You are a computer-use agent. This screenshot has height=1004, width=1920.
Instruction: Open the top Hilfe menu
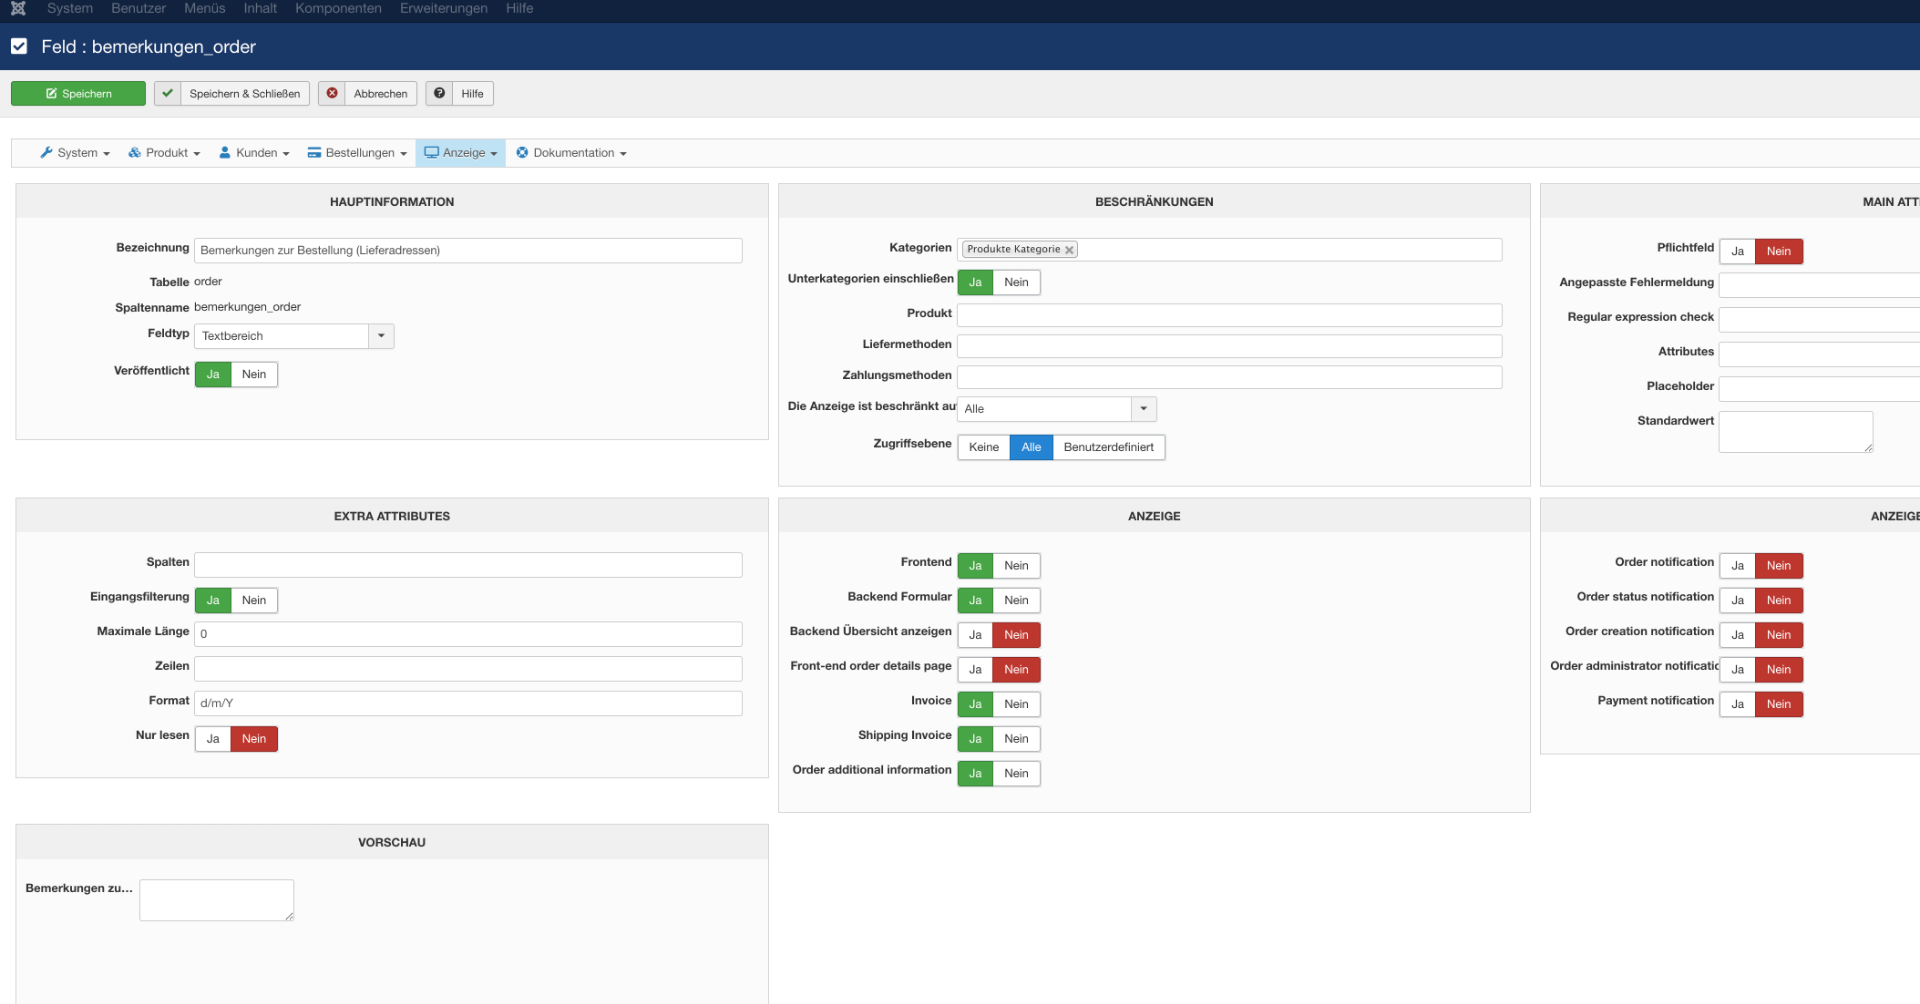pyautogui.click(x=520, y=8)
